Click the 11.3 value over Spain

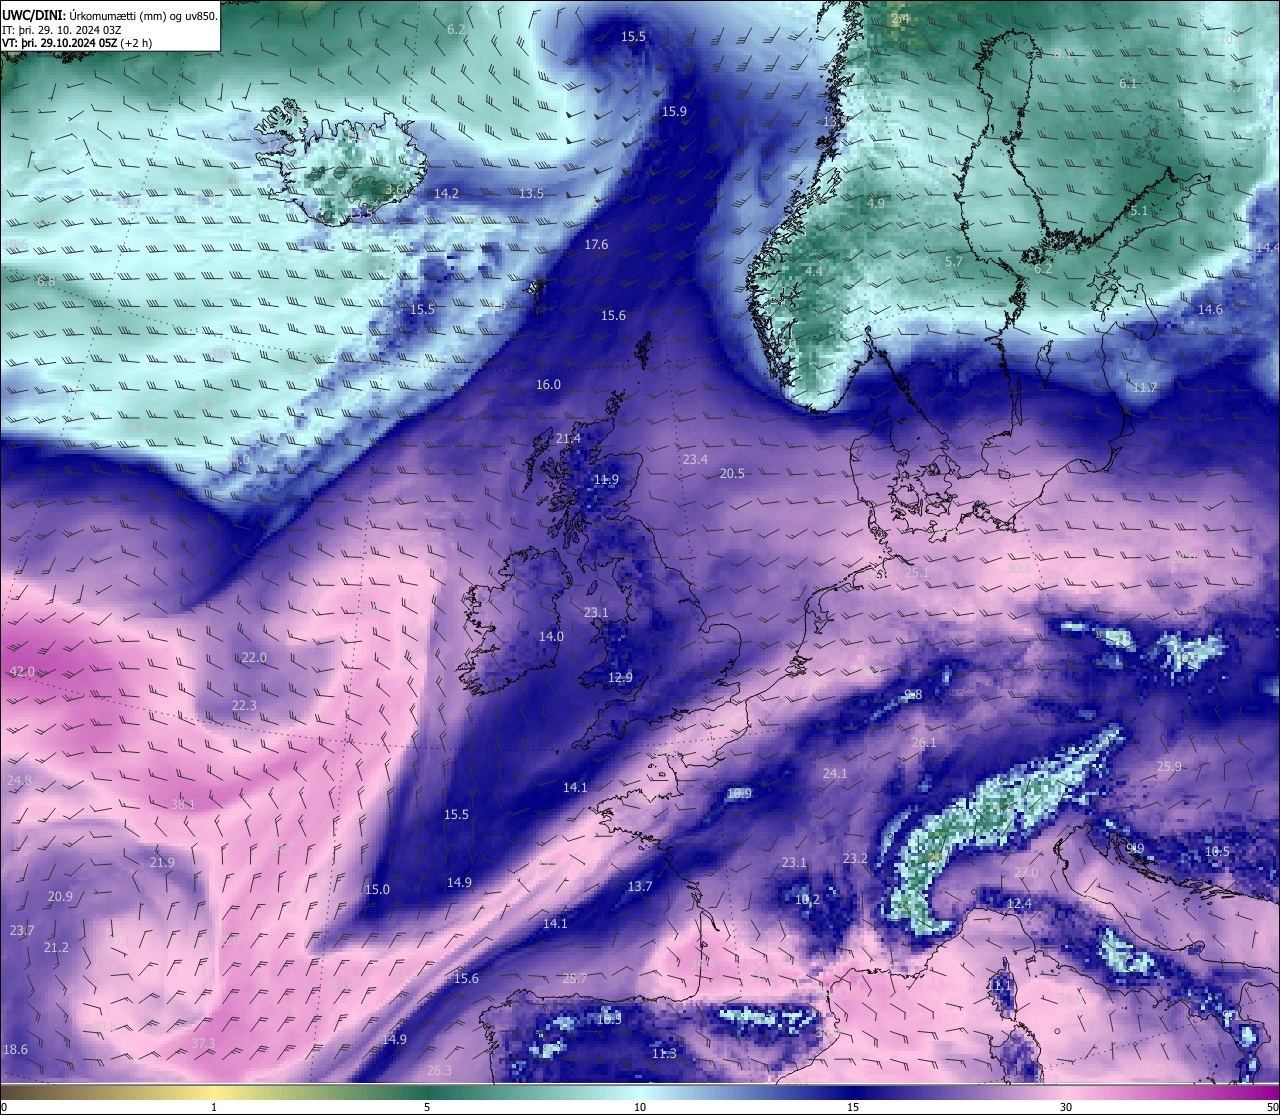664,1053
